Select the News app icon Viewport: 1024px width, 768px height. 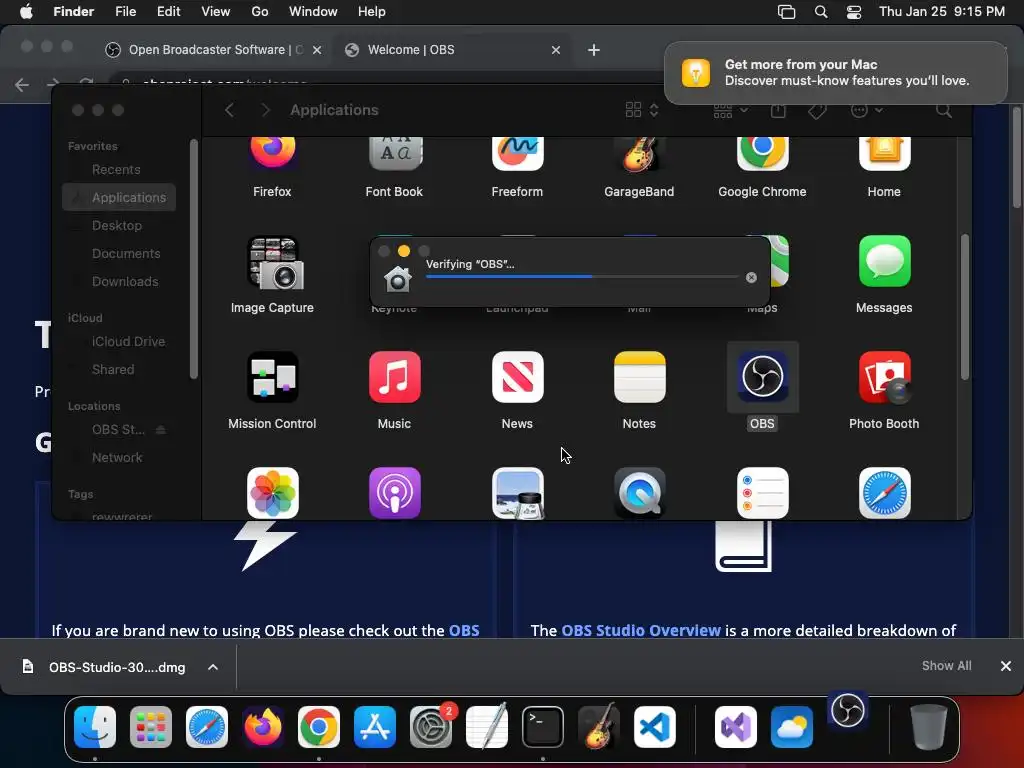(x=517, y=377)
